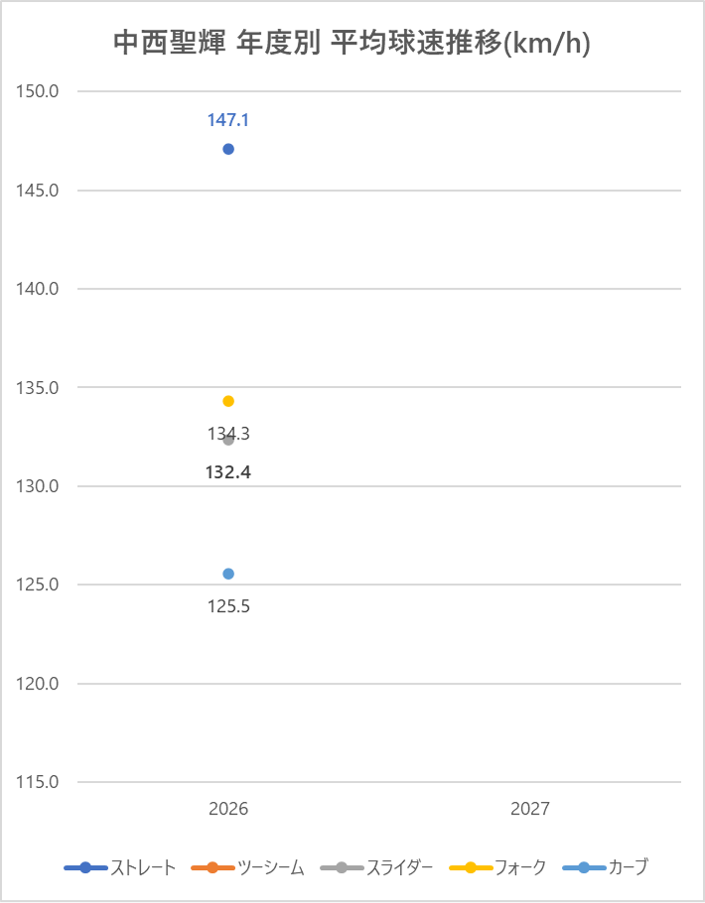This screenshot has height=903, width=705.
Task: Select the light blue カーブ data point
Action: point(228,574)
